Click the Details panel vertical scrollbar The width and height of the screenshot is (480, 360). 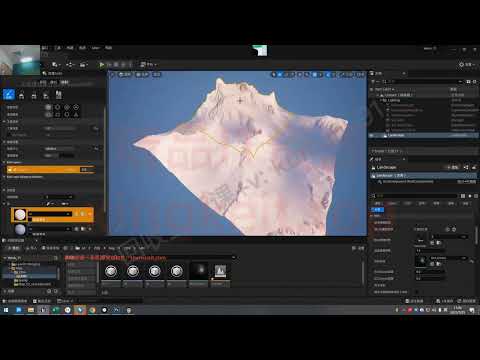(x=476, y=235)
